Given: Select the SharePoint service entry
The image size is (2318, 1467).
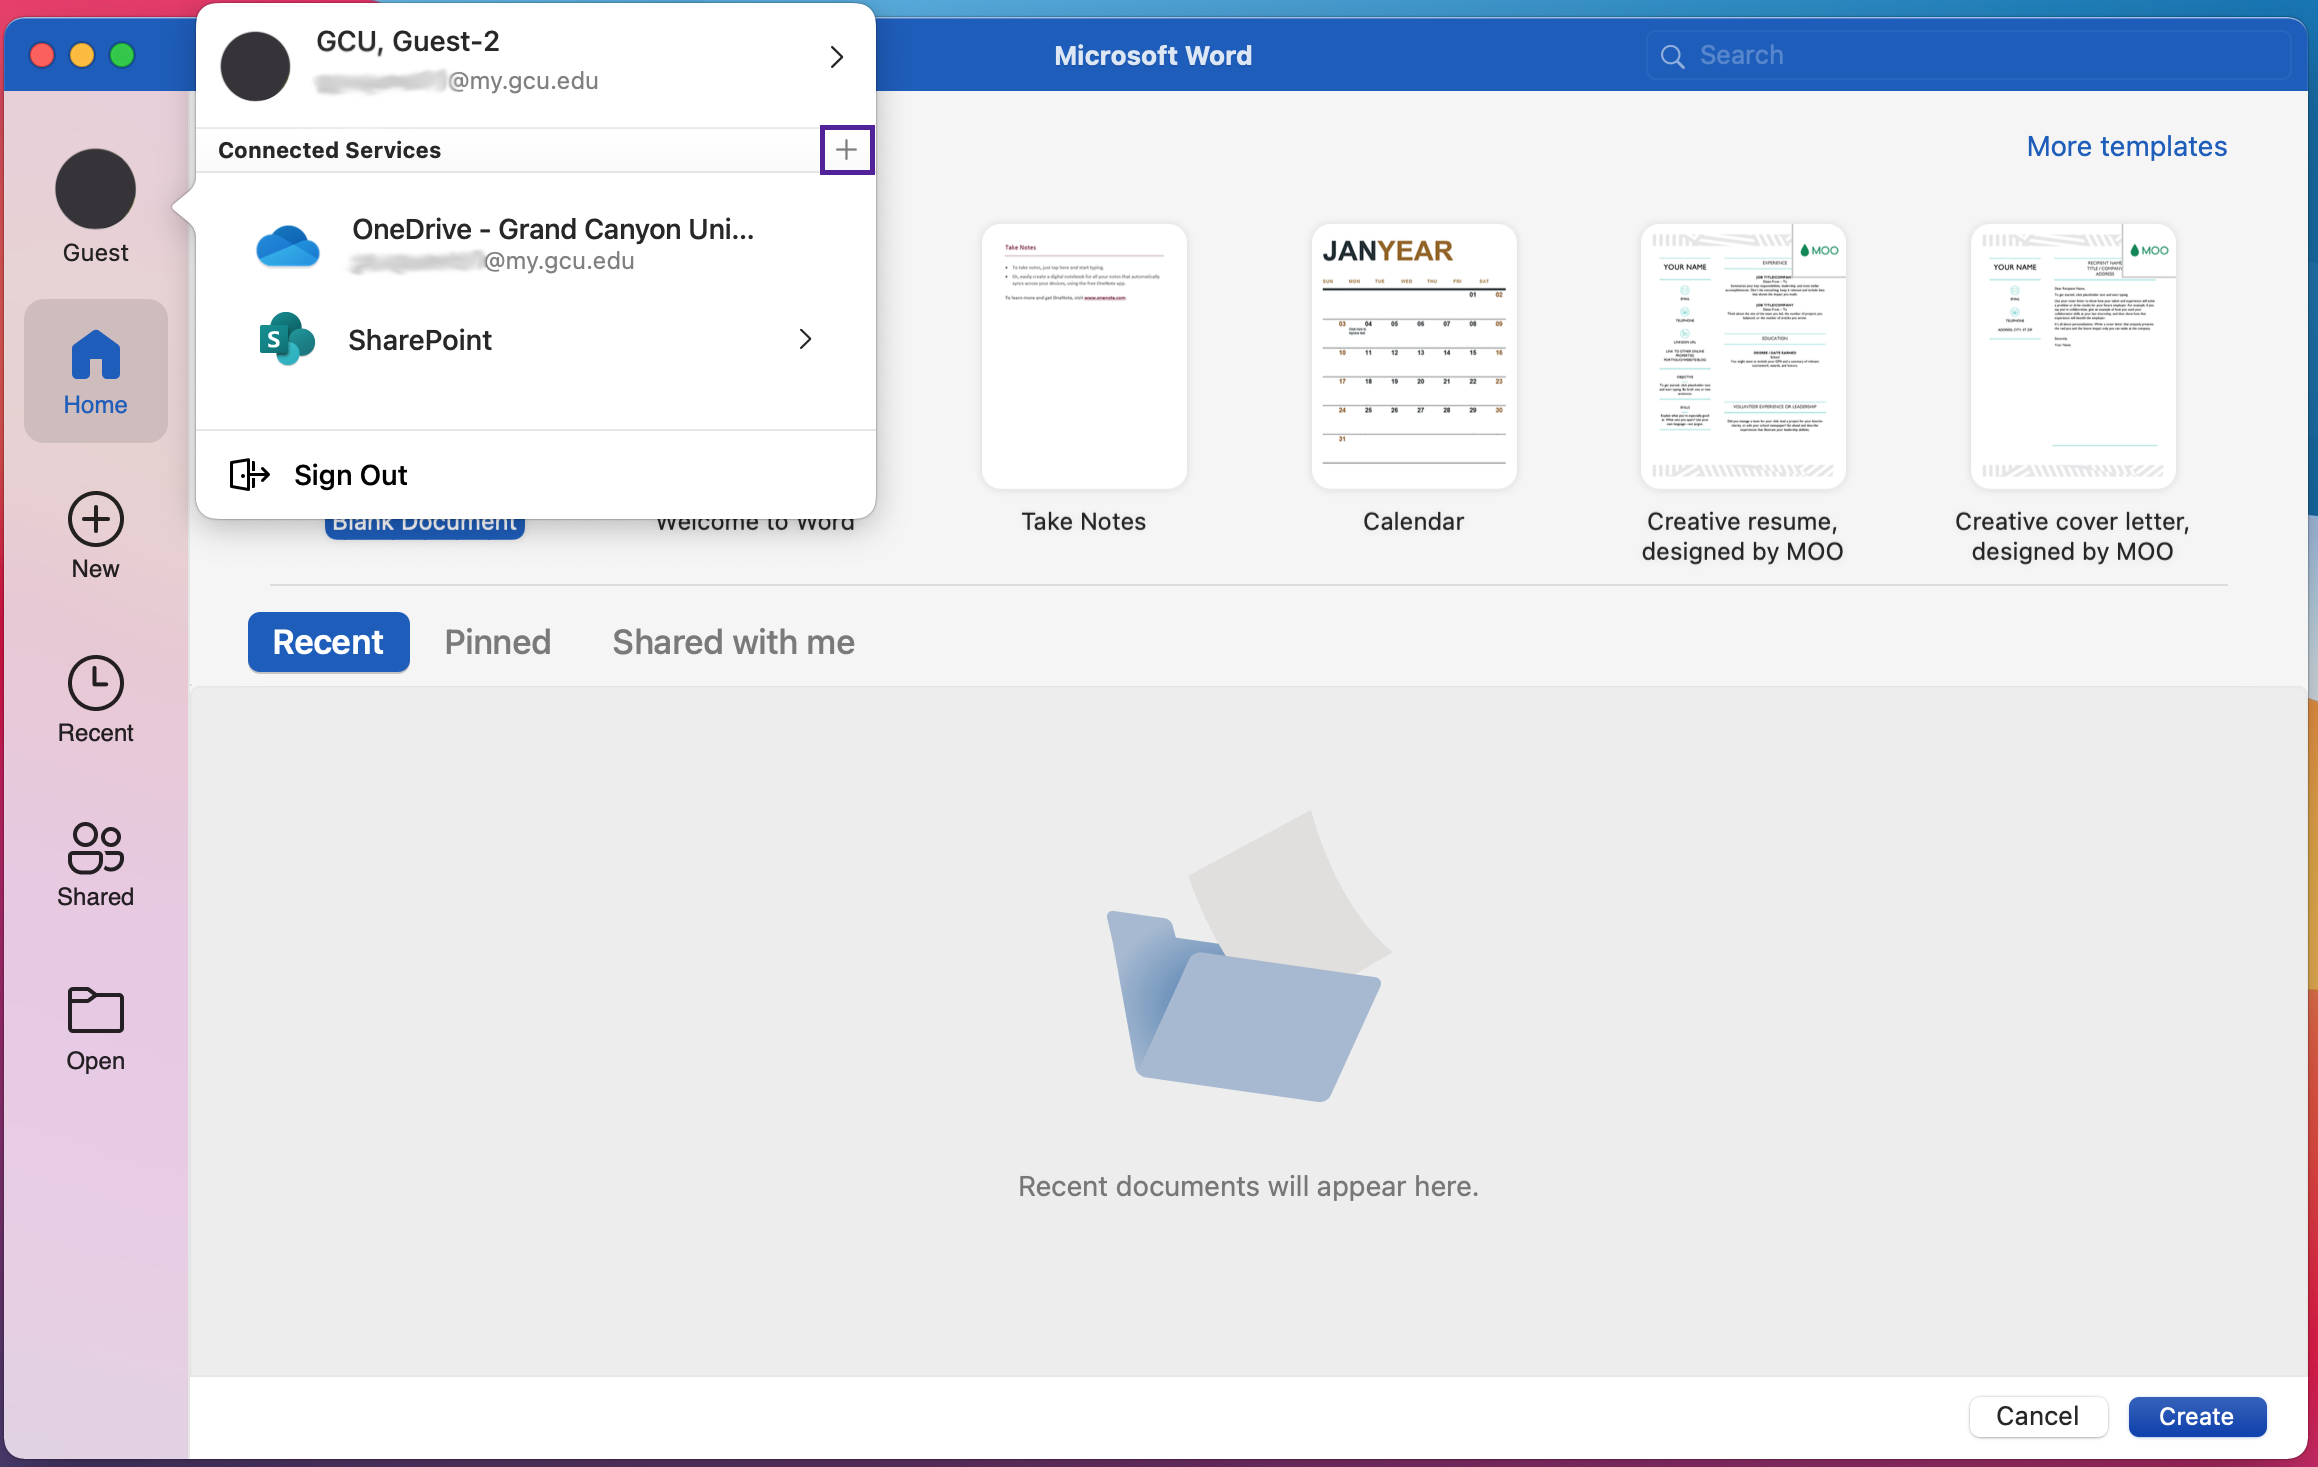Looking at the screenshot, I should pyautogui.click(x=536, y=340).
